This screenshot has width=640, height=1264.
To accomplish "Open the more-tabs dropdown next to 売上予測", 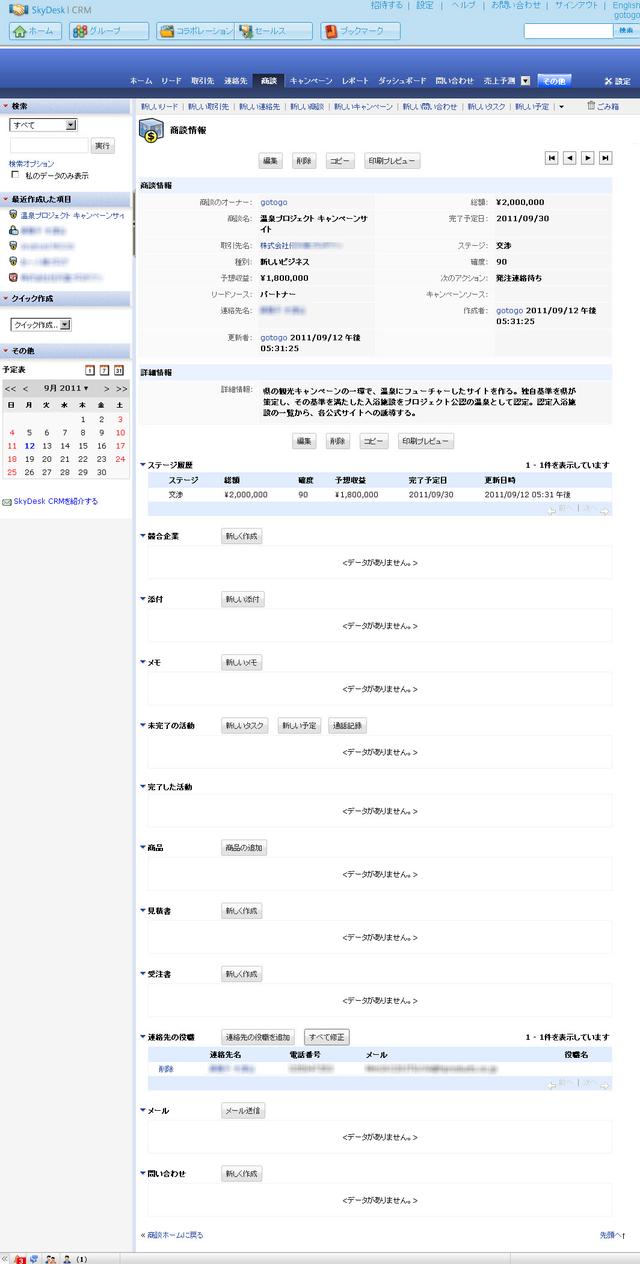I will coord(525,80).
